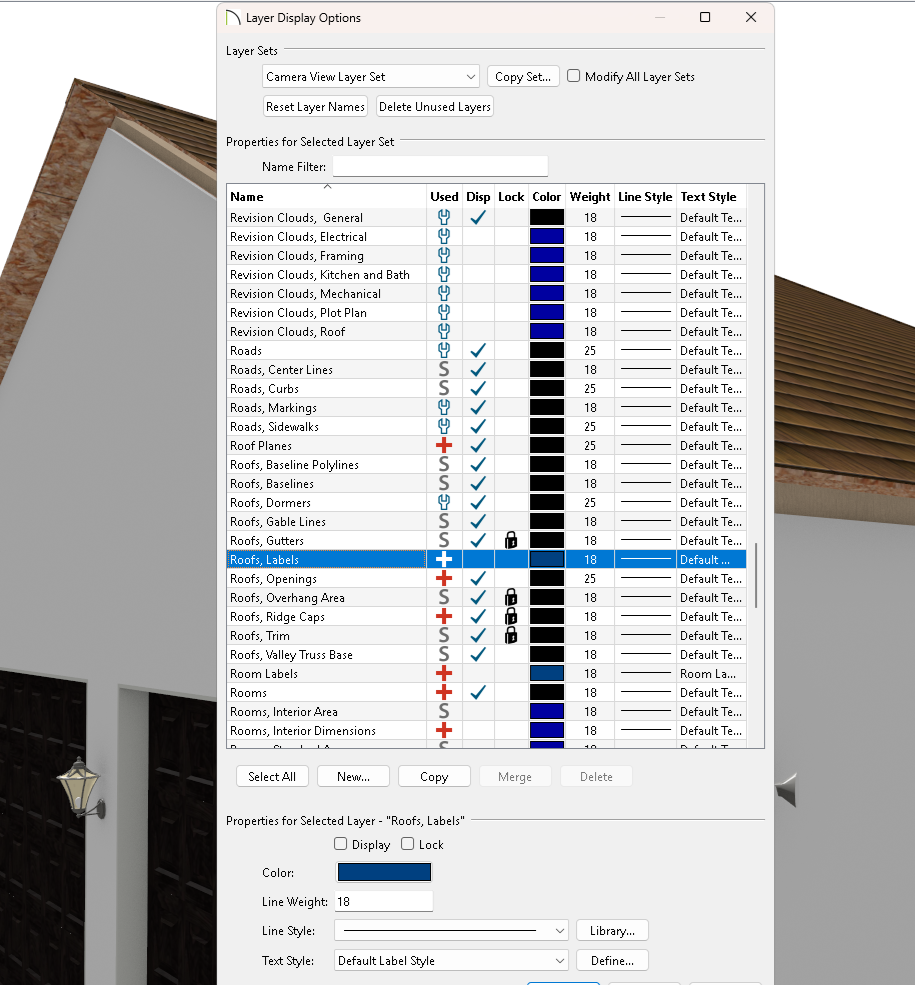Open the Camera View Layer Set dropdown
915x985 pixels.
[371, 77]
